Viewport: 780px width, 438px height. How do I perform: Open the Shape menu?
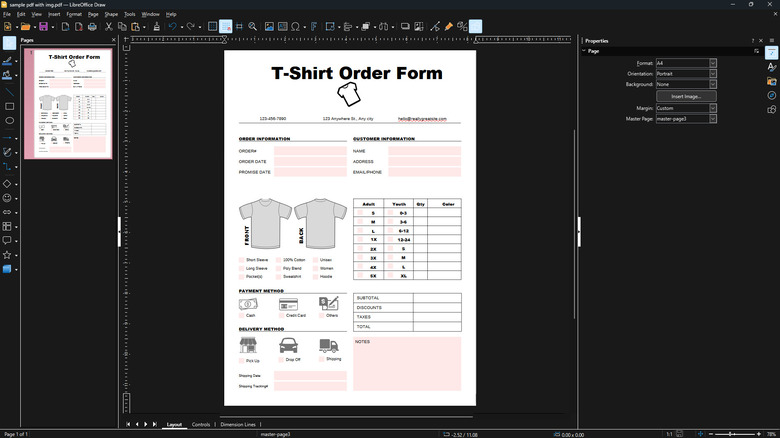pyautogui.click(x=111, y=15)
